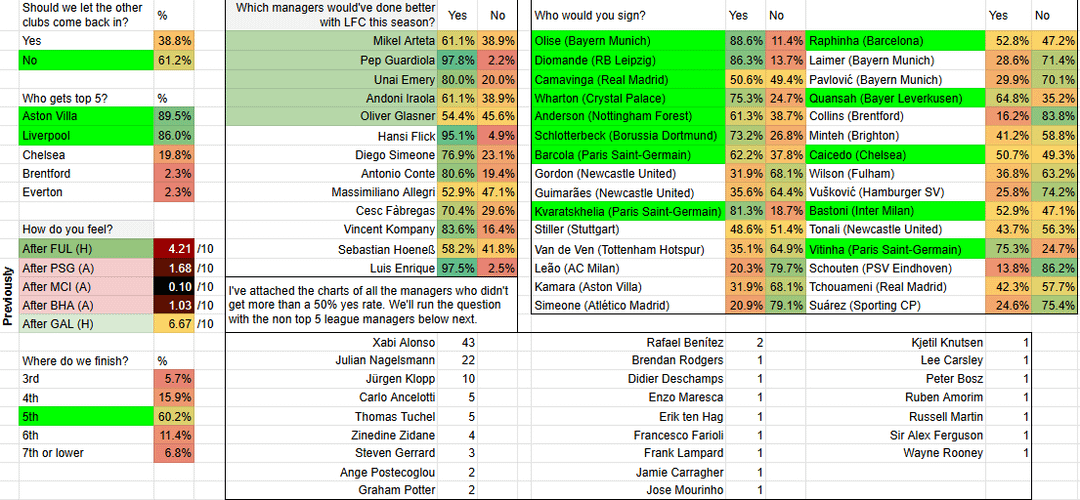
Task: Click the dark red 4.21 rating cell
Action: click(x=174, y=249)
